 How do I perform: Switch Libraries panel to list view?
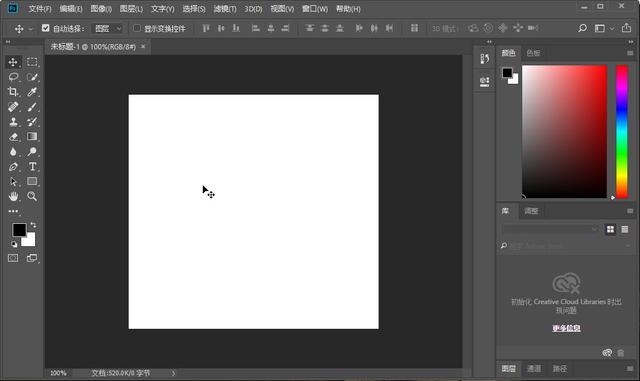624,229
